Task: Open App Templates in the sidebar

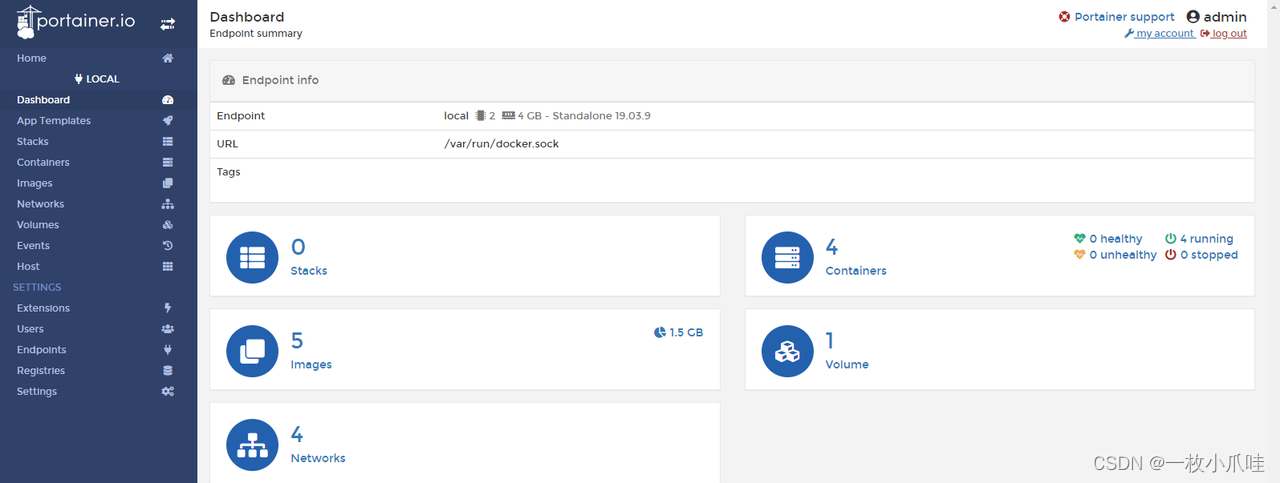Action: click(98, 121)
